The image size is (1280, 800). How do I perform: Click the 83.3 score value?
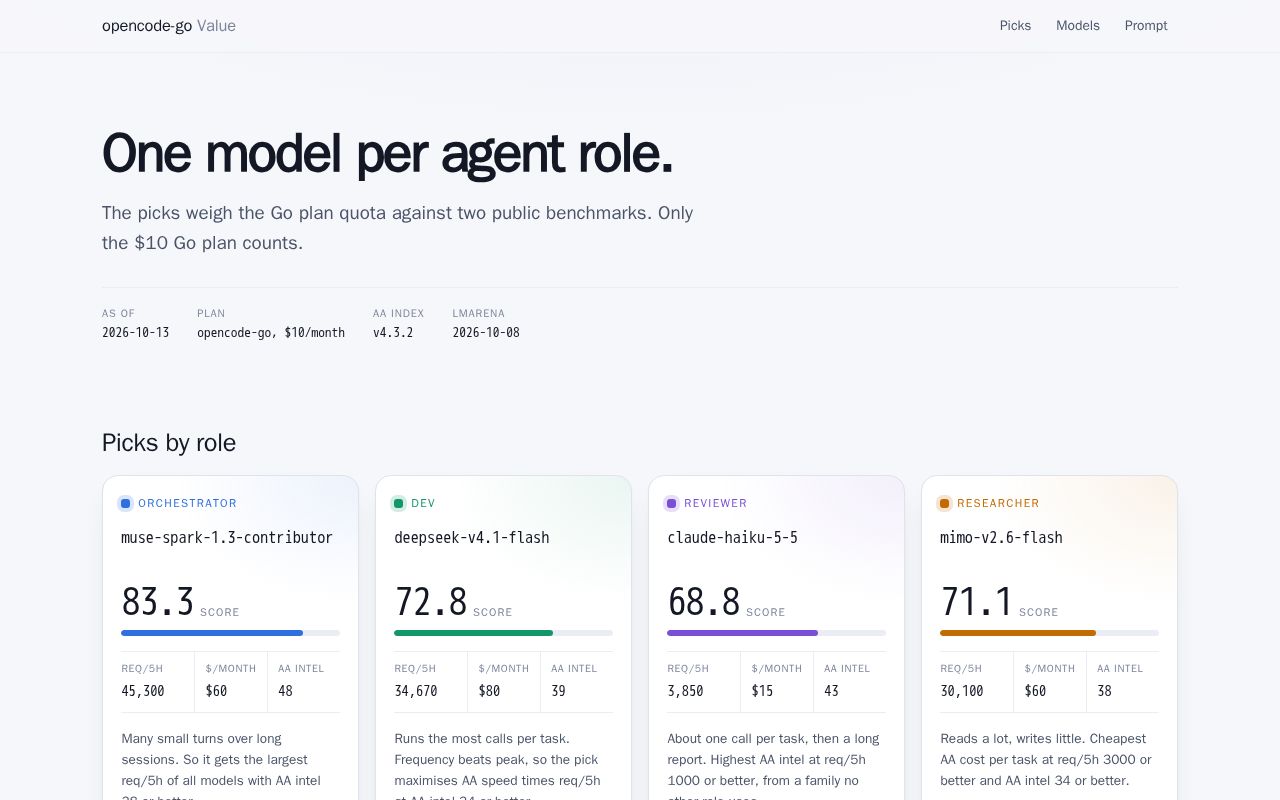click(x=158, y=602)
